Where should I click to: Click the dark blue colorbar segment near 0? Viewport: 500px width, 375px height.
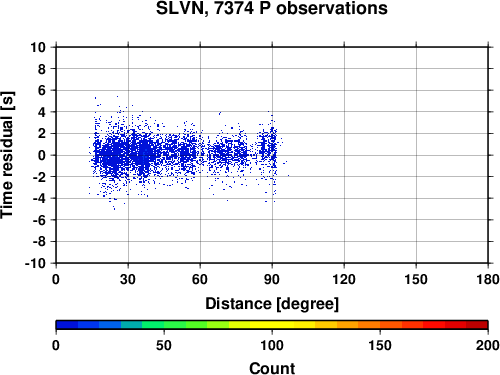tap(67, 325)
